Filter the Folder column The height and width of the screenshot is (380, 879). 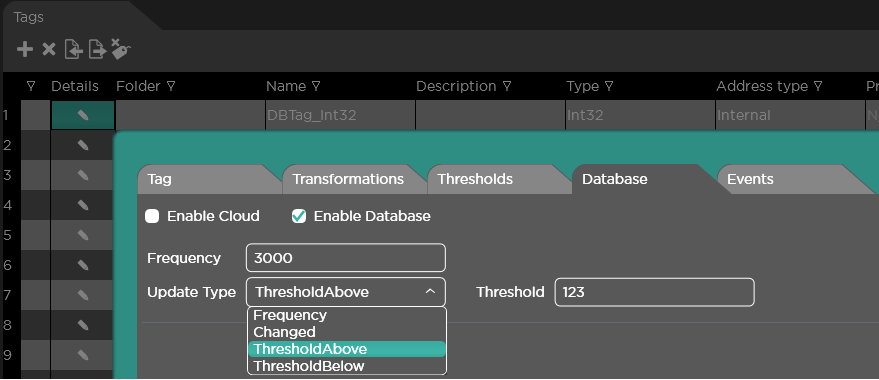point(171,86)
